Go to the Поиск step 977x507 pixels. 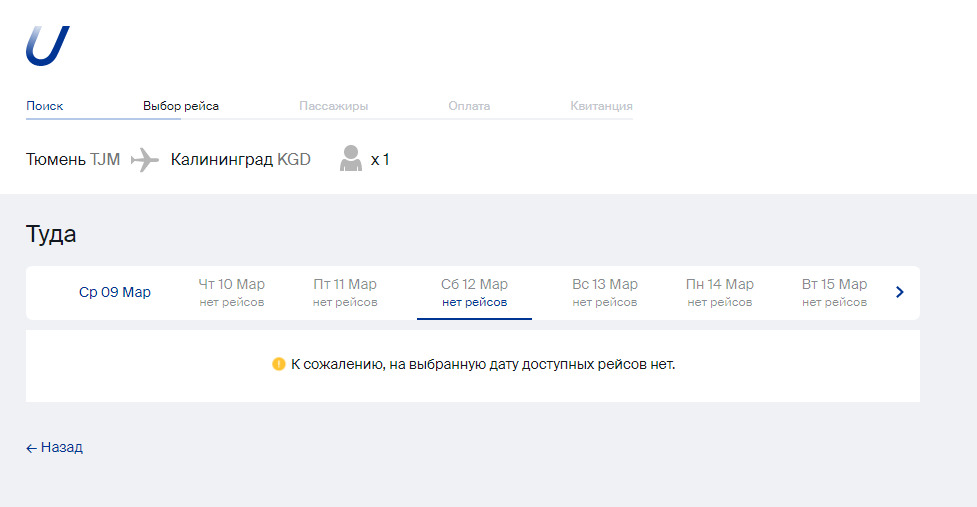45,106
